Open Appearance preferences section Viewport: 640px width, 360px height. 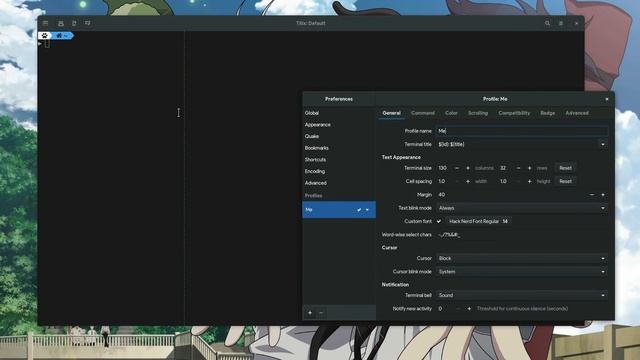pos(339,125)
